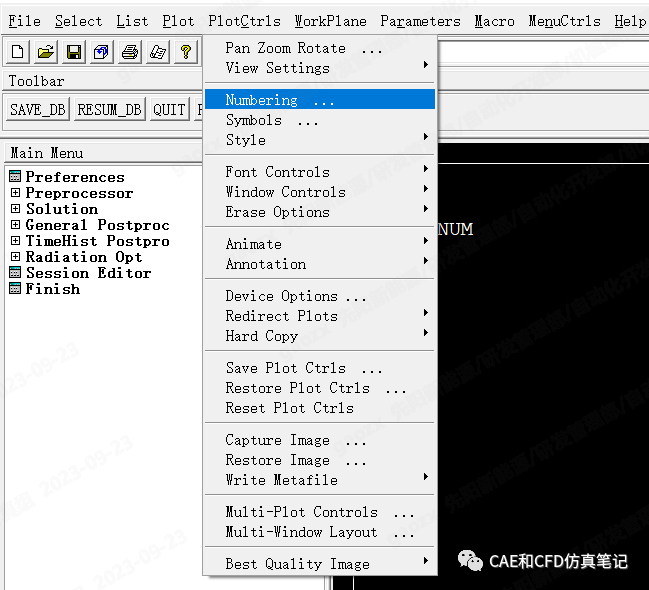Click the Finish icon in Main Menu

point(15,289)
